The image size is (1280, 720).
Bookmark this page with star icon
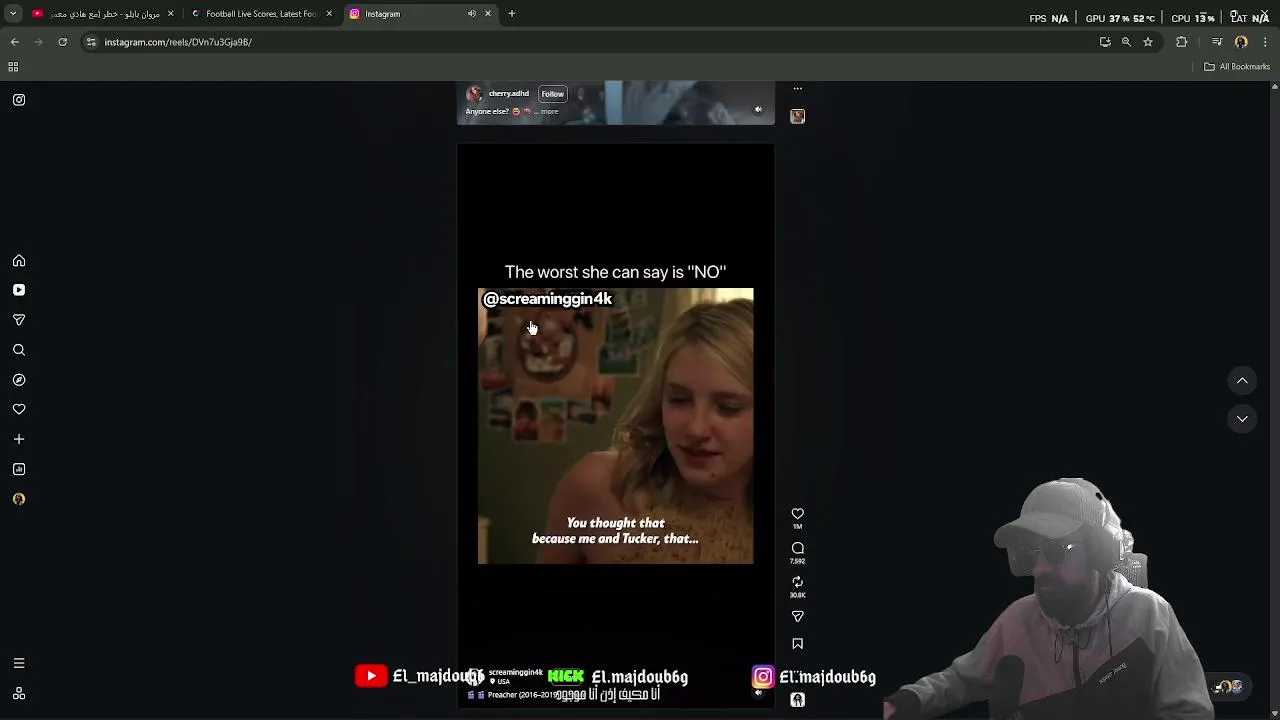(1148, 42)
